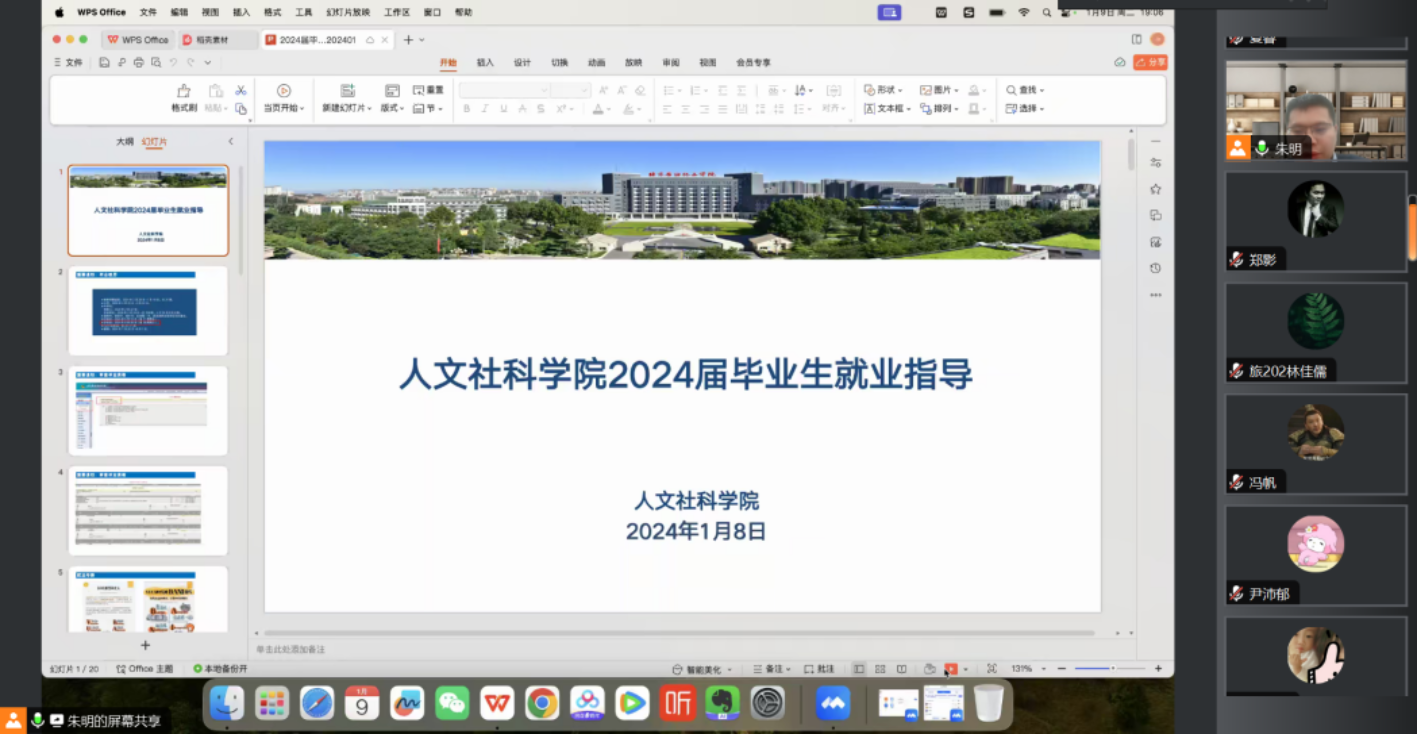Open the 大纲 outline tab
1418x734 pixels.
pos(124,142)
